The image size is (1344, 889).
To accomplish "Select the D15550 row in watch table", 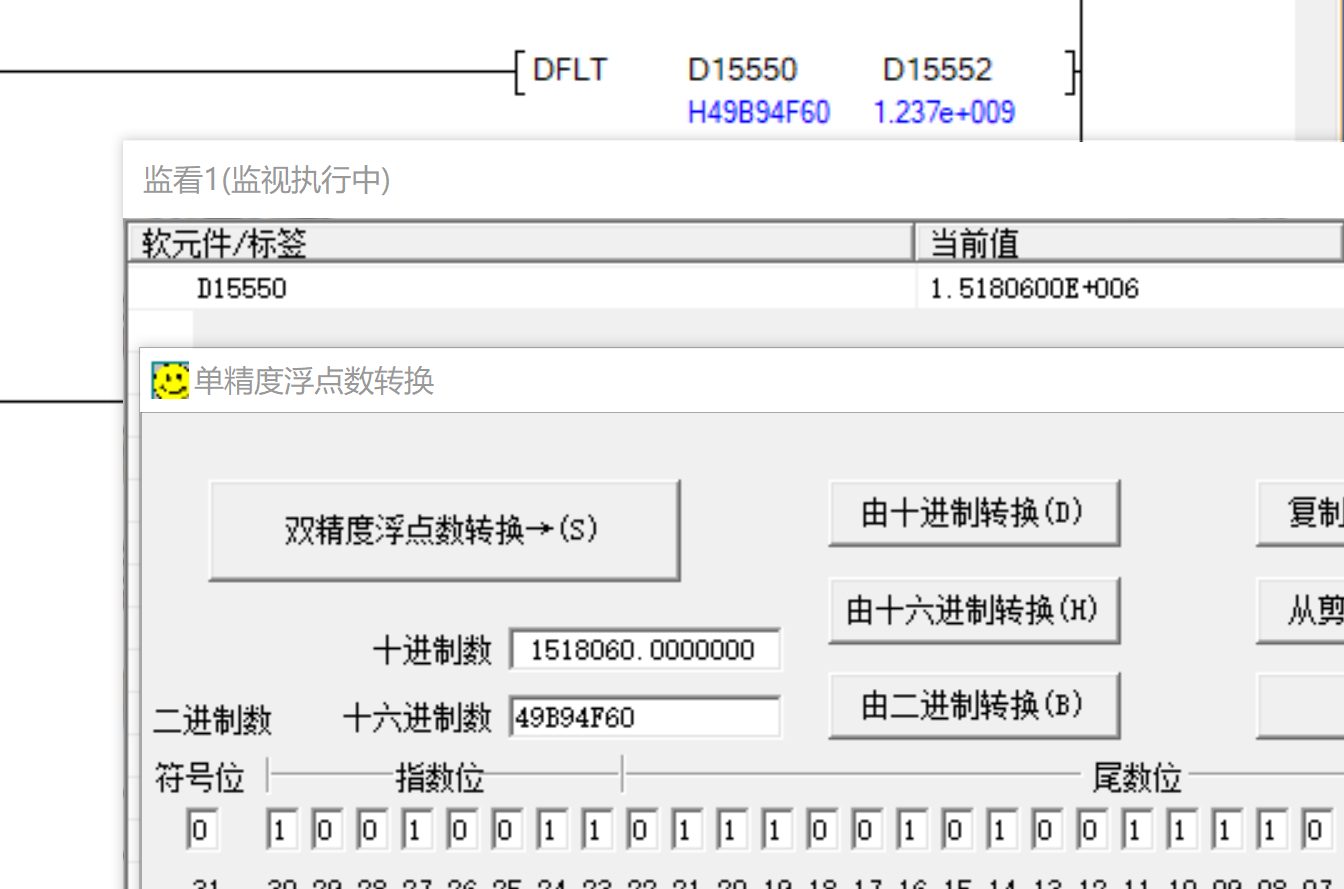I will click(x=241, y=289).
